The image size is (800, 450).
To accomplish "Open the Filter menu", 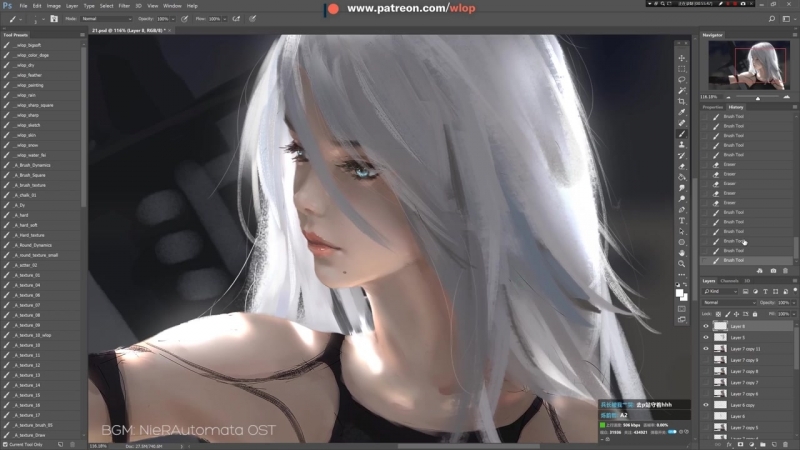I will click(x=124, y=6).
